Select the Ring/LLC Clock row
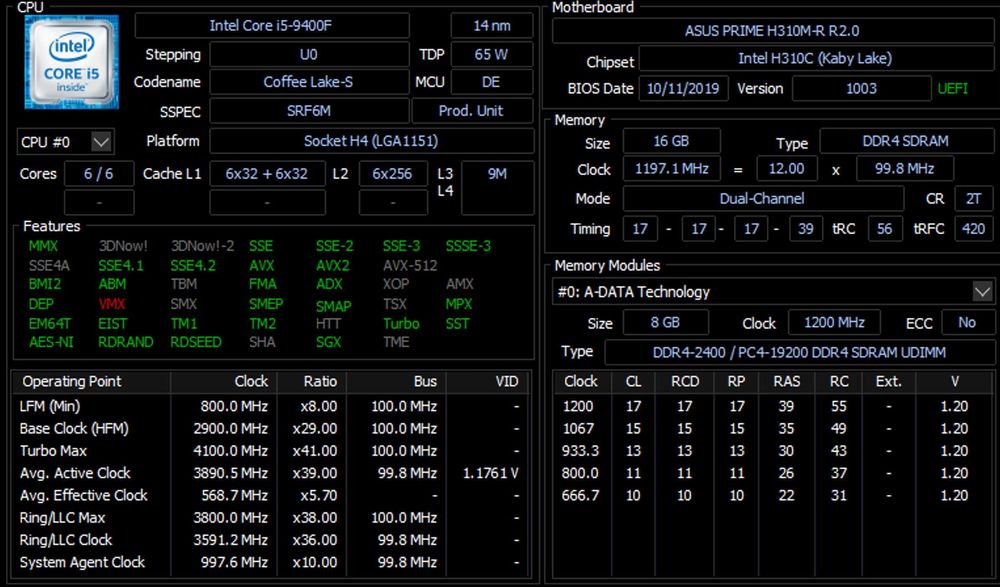The width and height of the screenshot is (1000, 587). 270,540
